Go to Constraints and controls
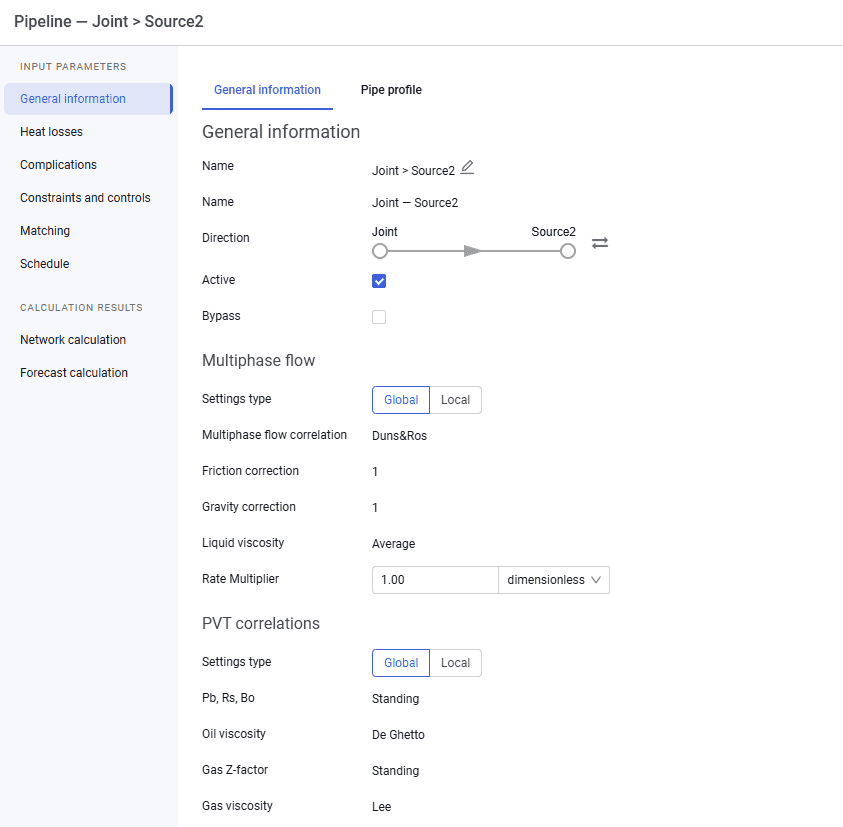This screenshot has width=843, height=827. (85, 198)
